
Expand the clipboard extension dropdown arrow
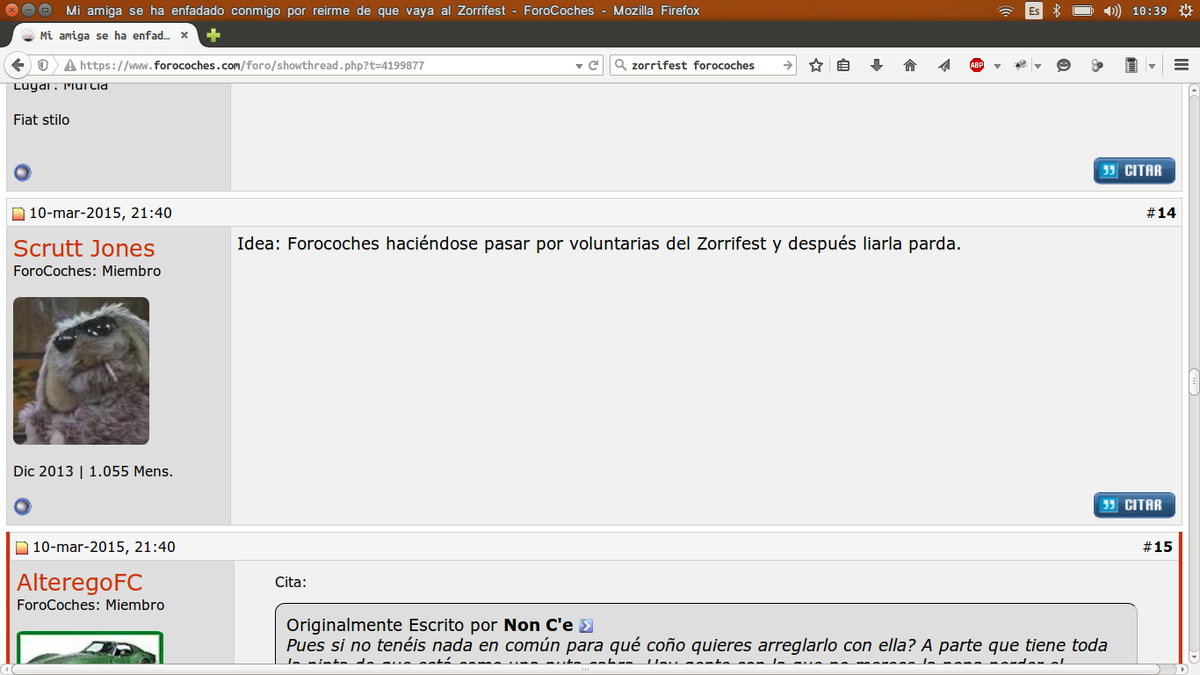pos(1152,66)
